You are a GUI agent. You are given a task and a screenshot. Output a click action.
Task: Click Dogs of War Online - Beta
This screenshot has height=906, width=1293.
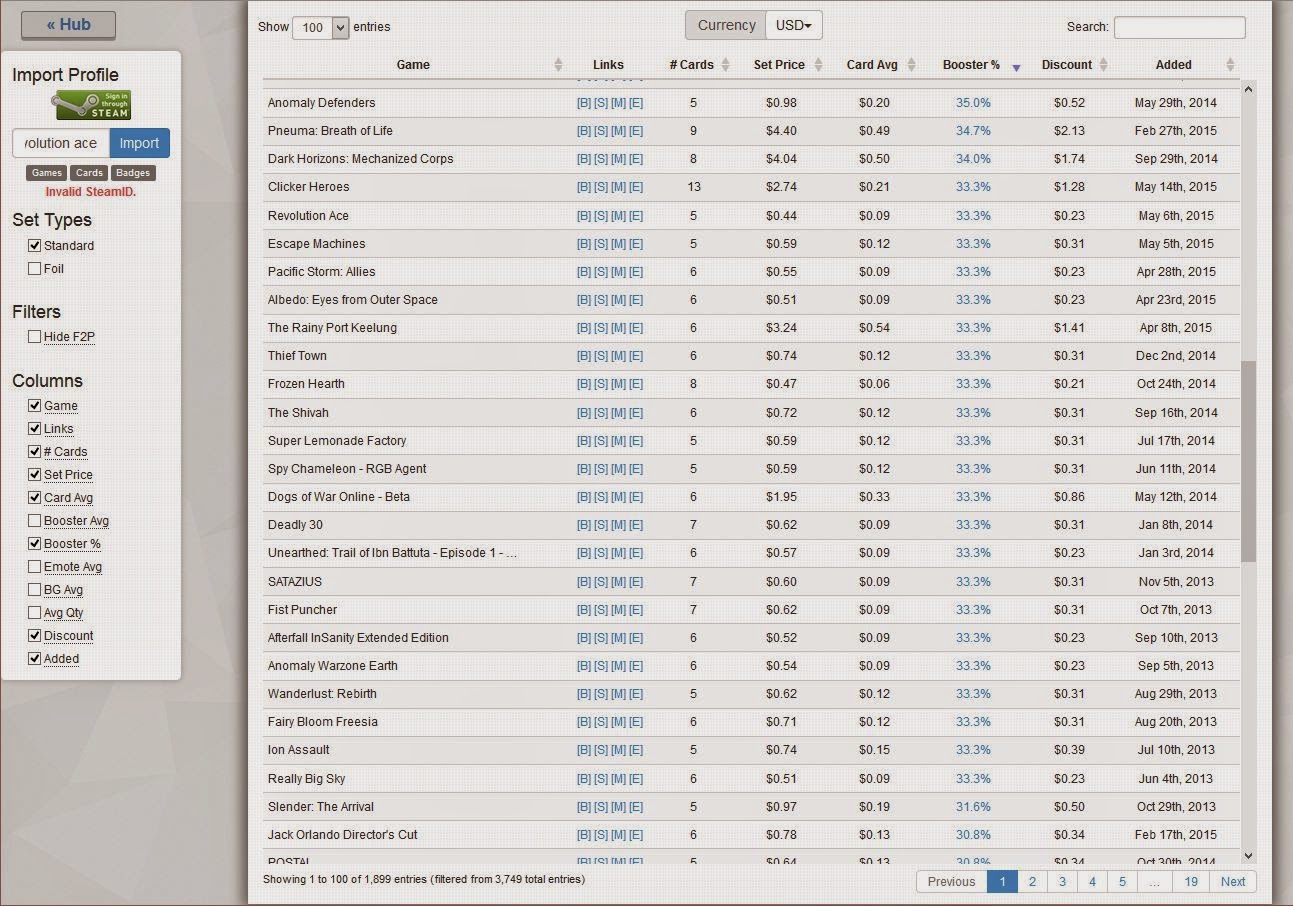[339, 497]
